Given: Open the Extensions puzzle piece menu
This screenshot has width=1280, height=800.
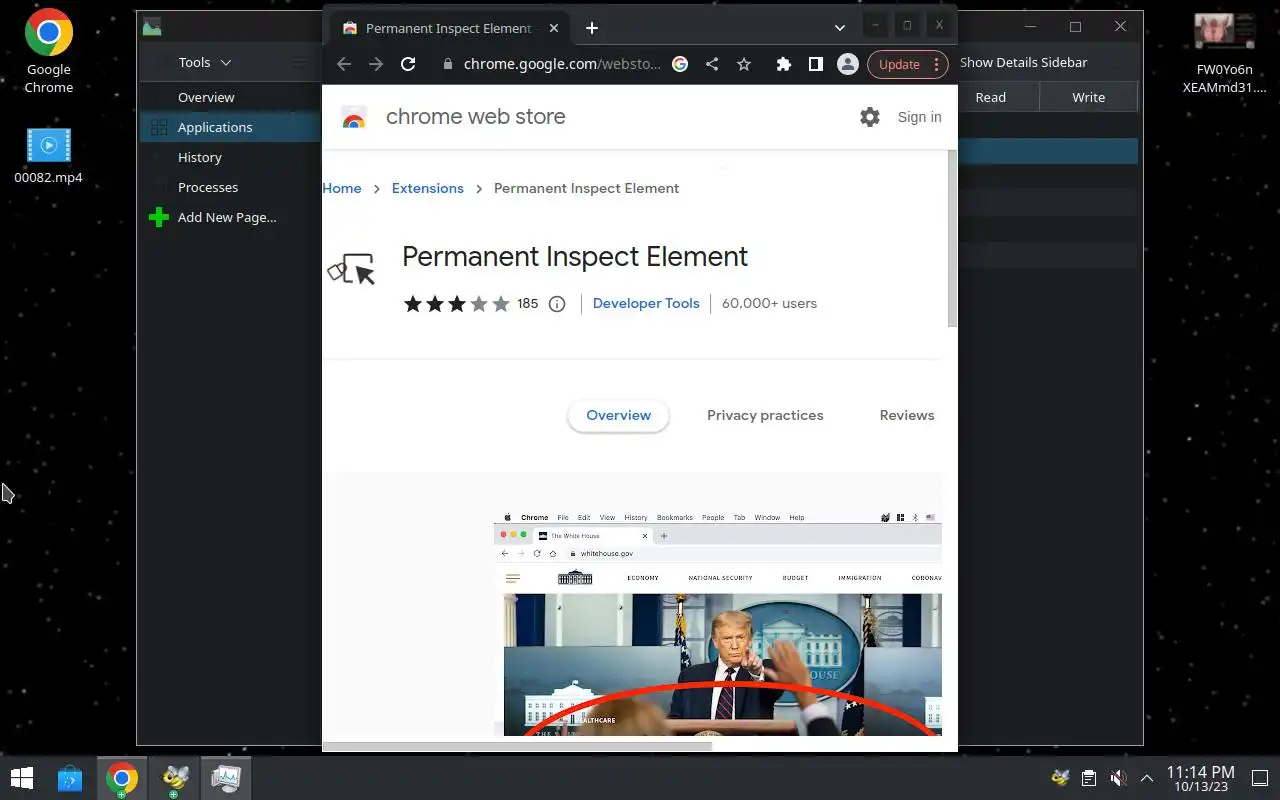Looking at the screenshot, I should [784, 64].
